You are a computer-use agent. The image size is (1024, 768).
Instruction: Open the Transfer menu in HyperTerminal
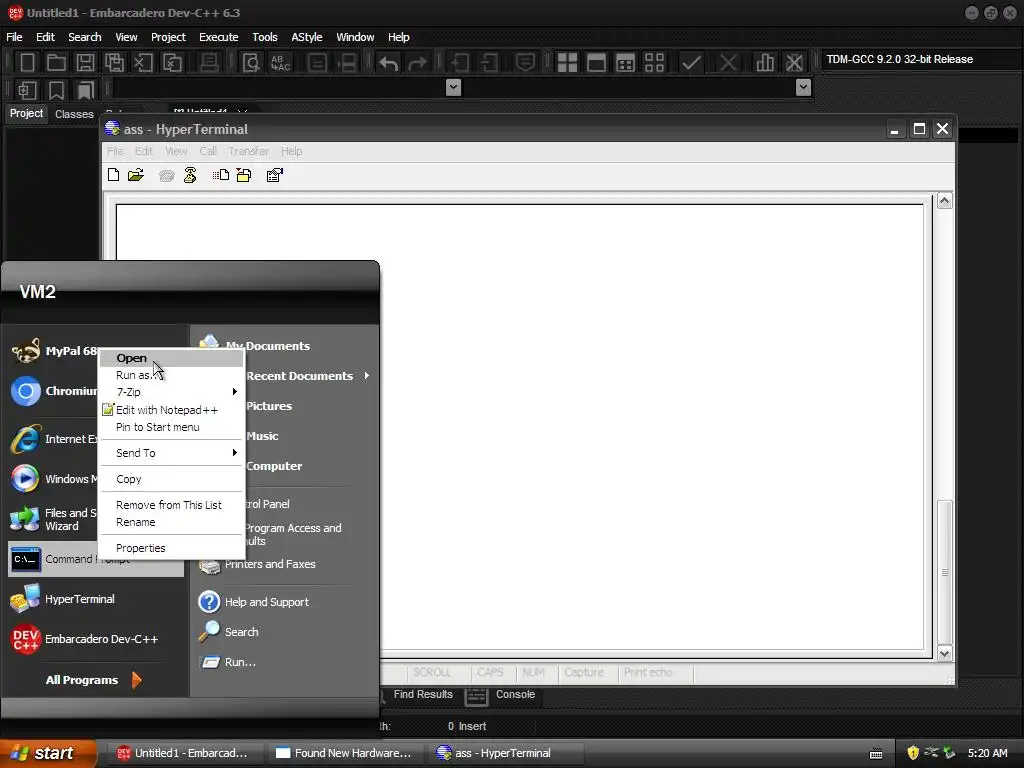click(248, 151)
